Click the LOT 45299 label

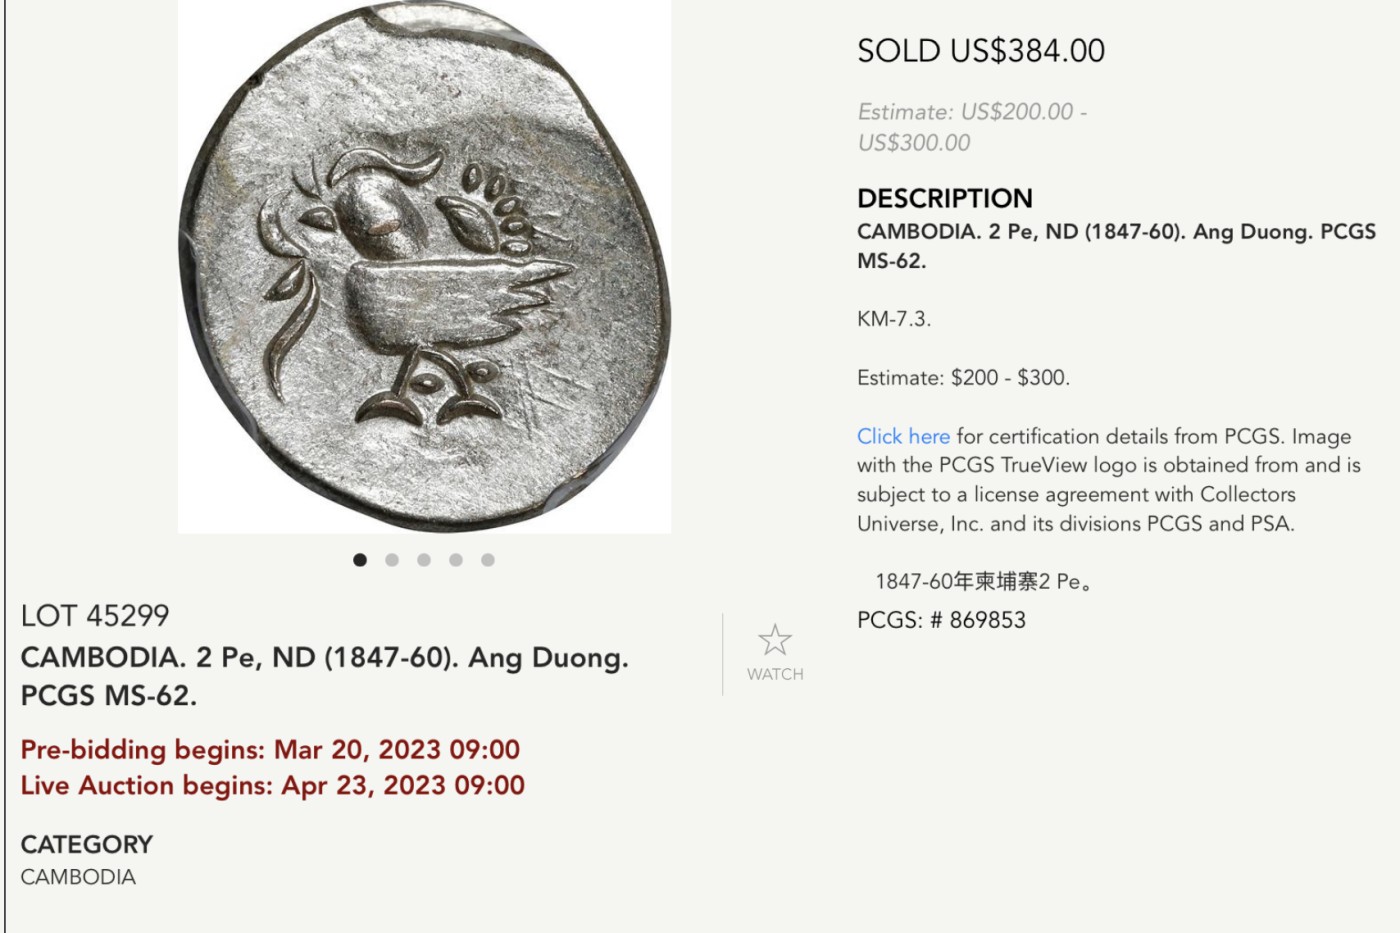tap(95, 615)
